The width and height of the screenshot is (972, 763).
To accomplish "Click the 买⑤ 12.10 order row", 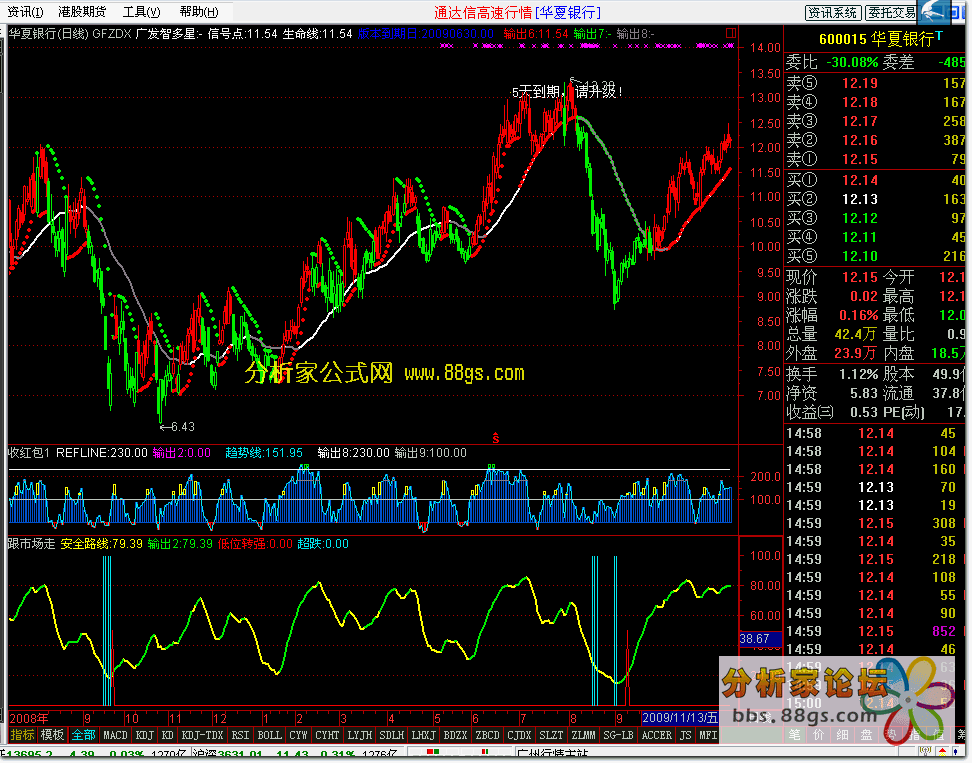I will pos(875,257).
